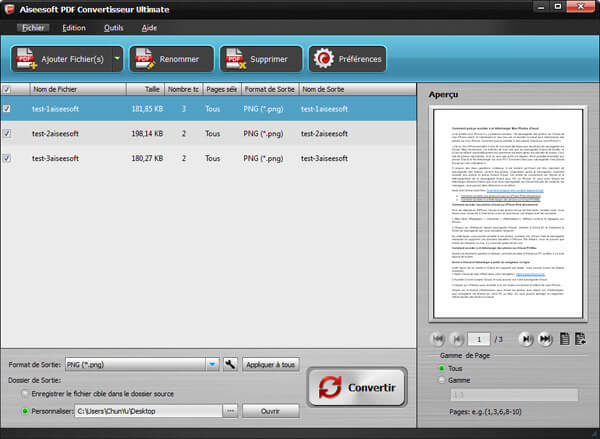Go to previous page in preview
600x439 pixels.
(456, 339)
